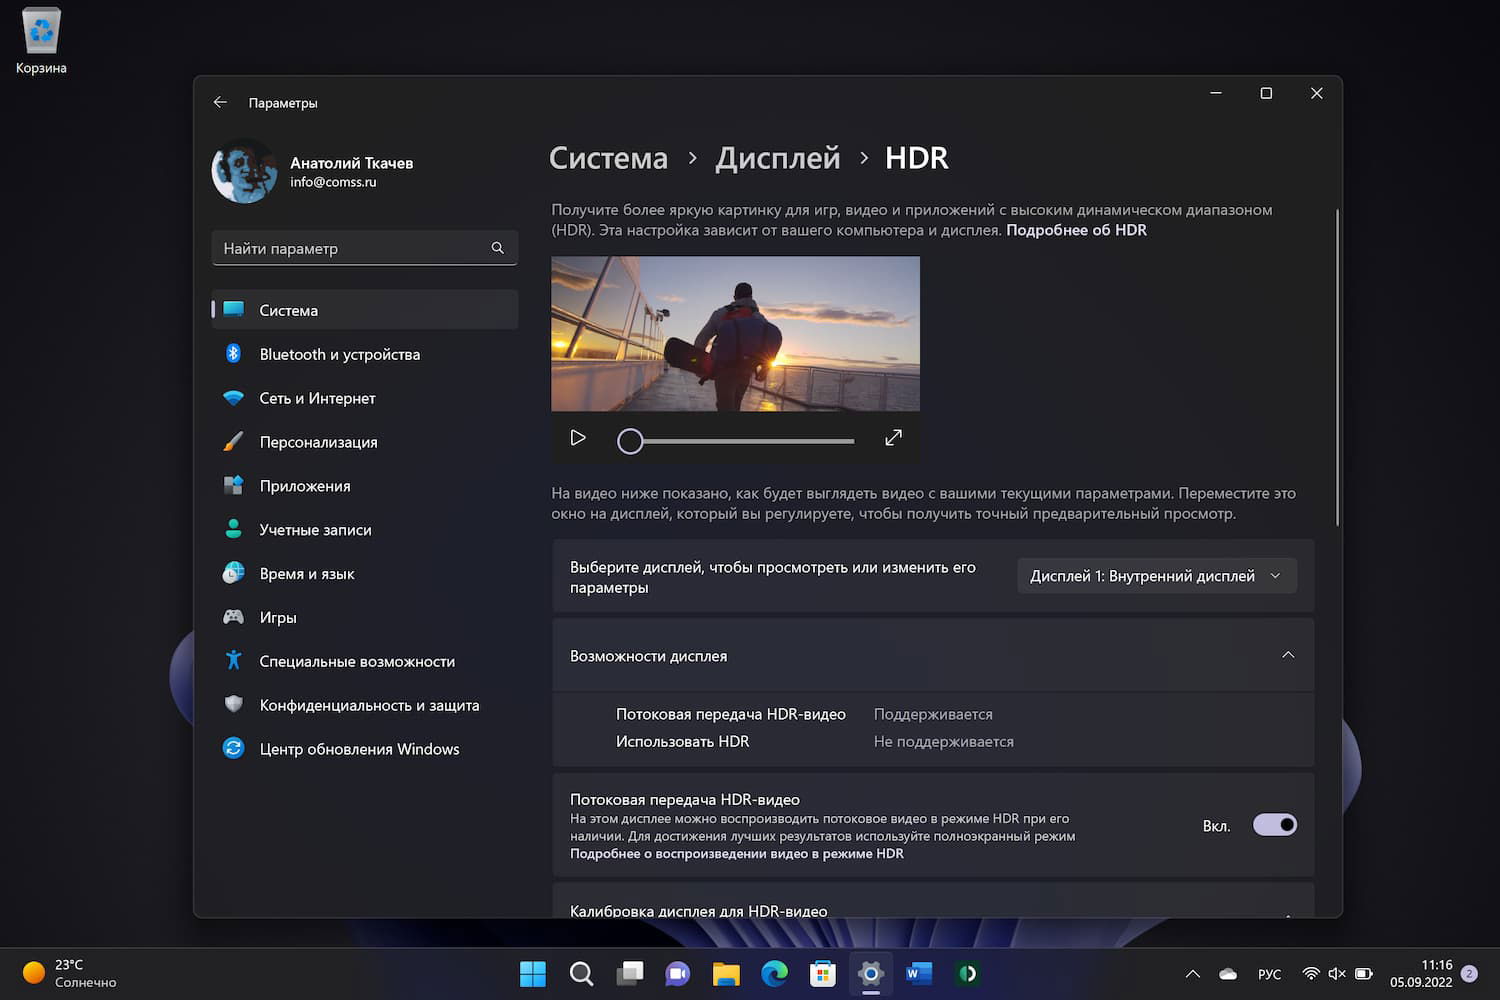
Task: Click the "Использовать HDR" capability label
Action: (682, 742)
